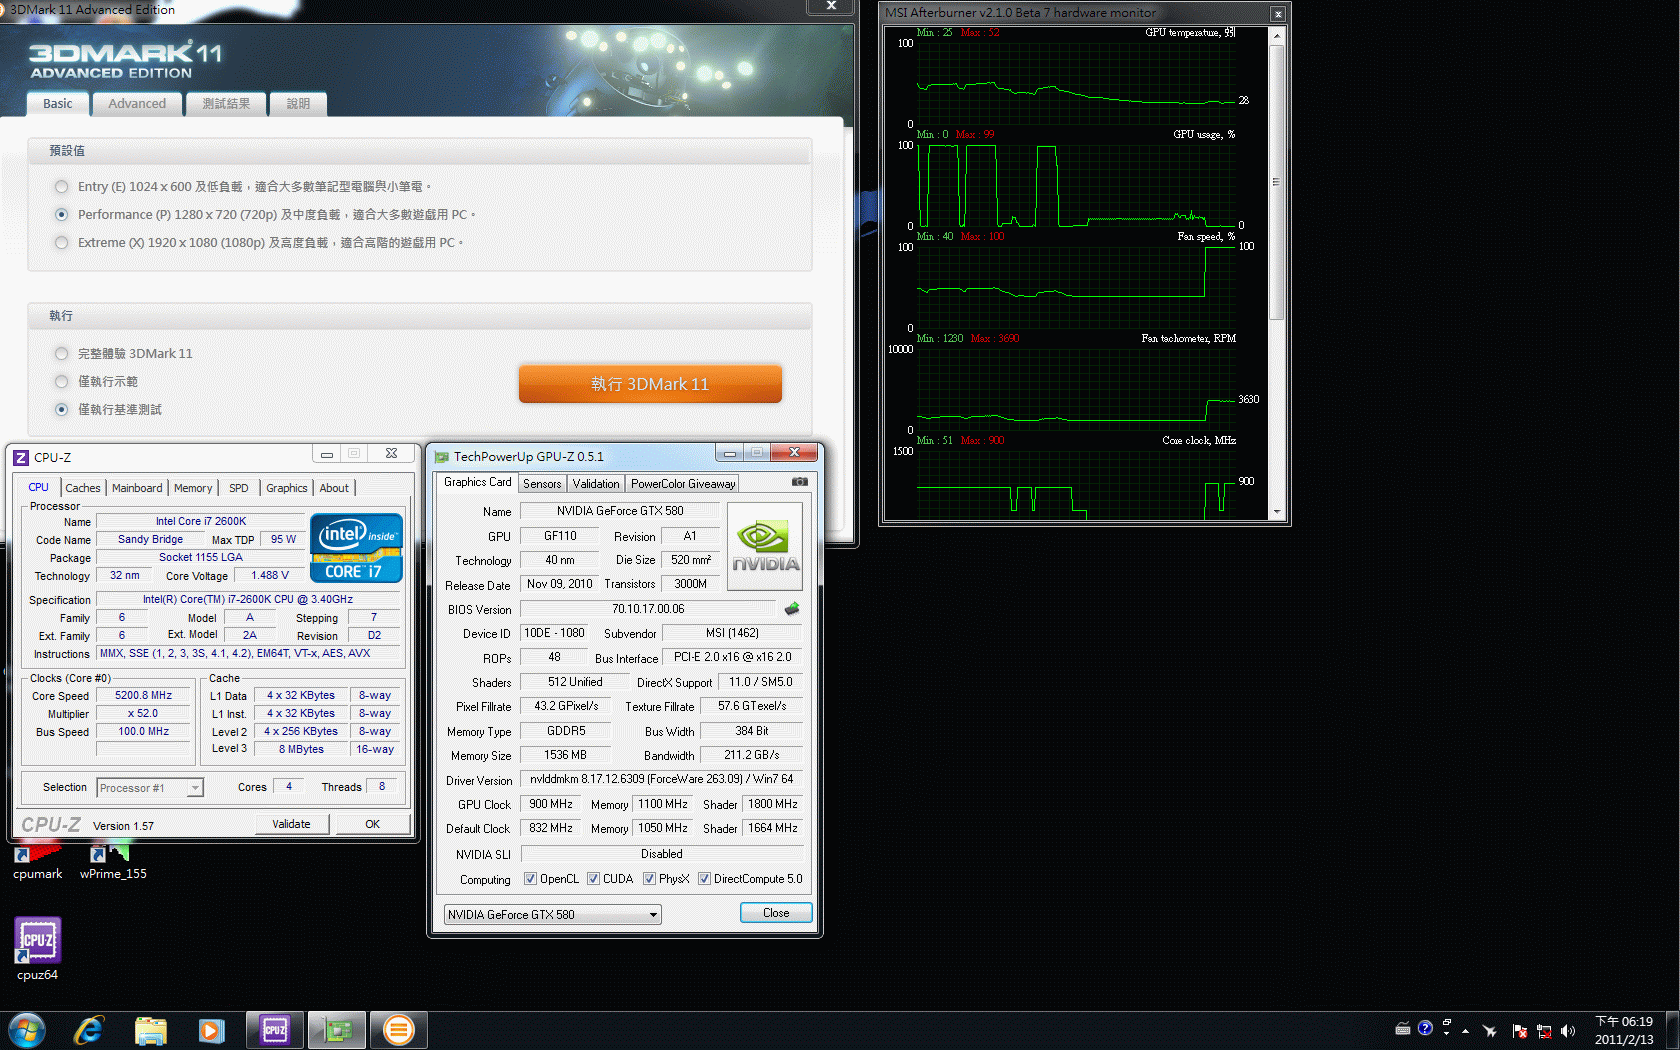Switch to CPU-Z taskbar button
The image size is (1680, 1050).
coord(275,1030)
